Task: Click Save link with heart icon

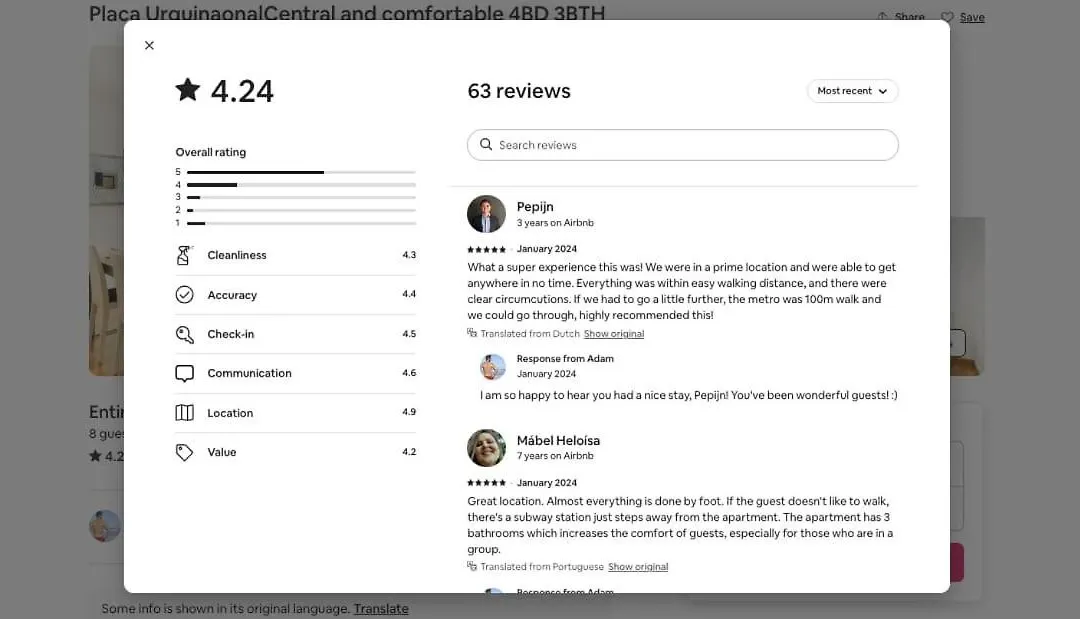Action: pyautogui.click(x=963, y=17)
